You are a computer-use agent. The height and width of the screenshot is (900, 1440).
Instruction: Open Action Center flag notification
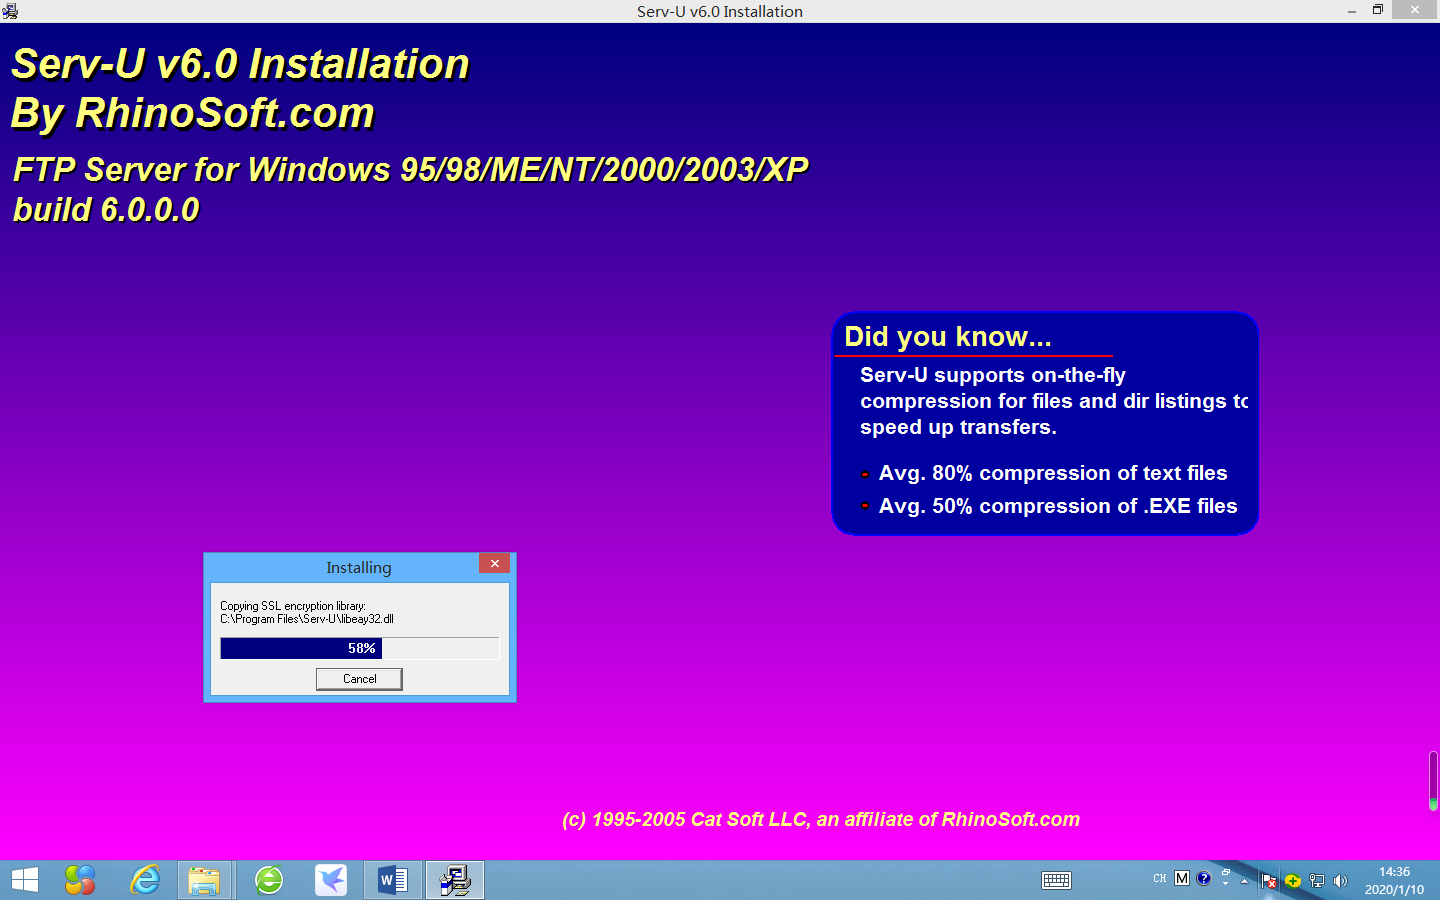1269,881
